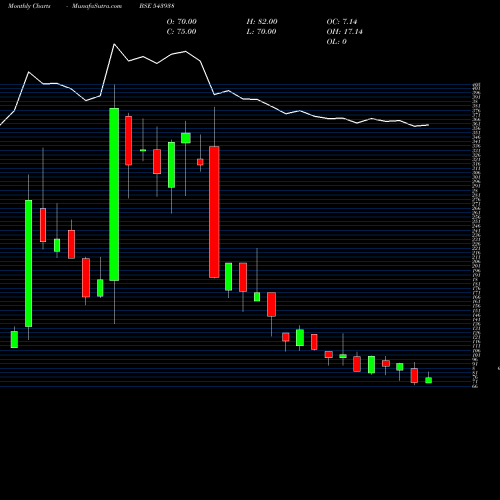Click the last green candle on the right
The width and height of the screenshot is (500, 500).
pyautogui.click(x=428, y=380)
